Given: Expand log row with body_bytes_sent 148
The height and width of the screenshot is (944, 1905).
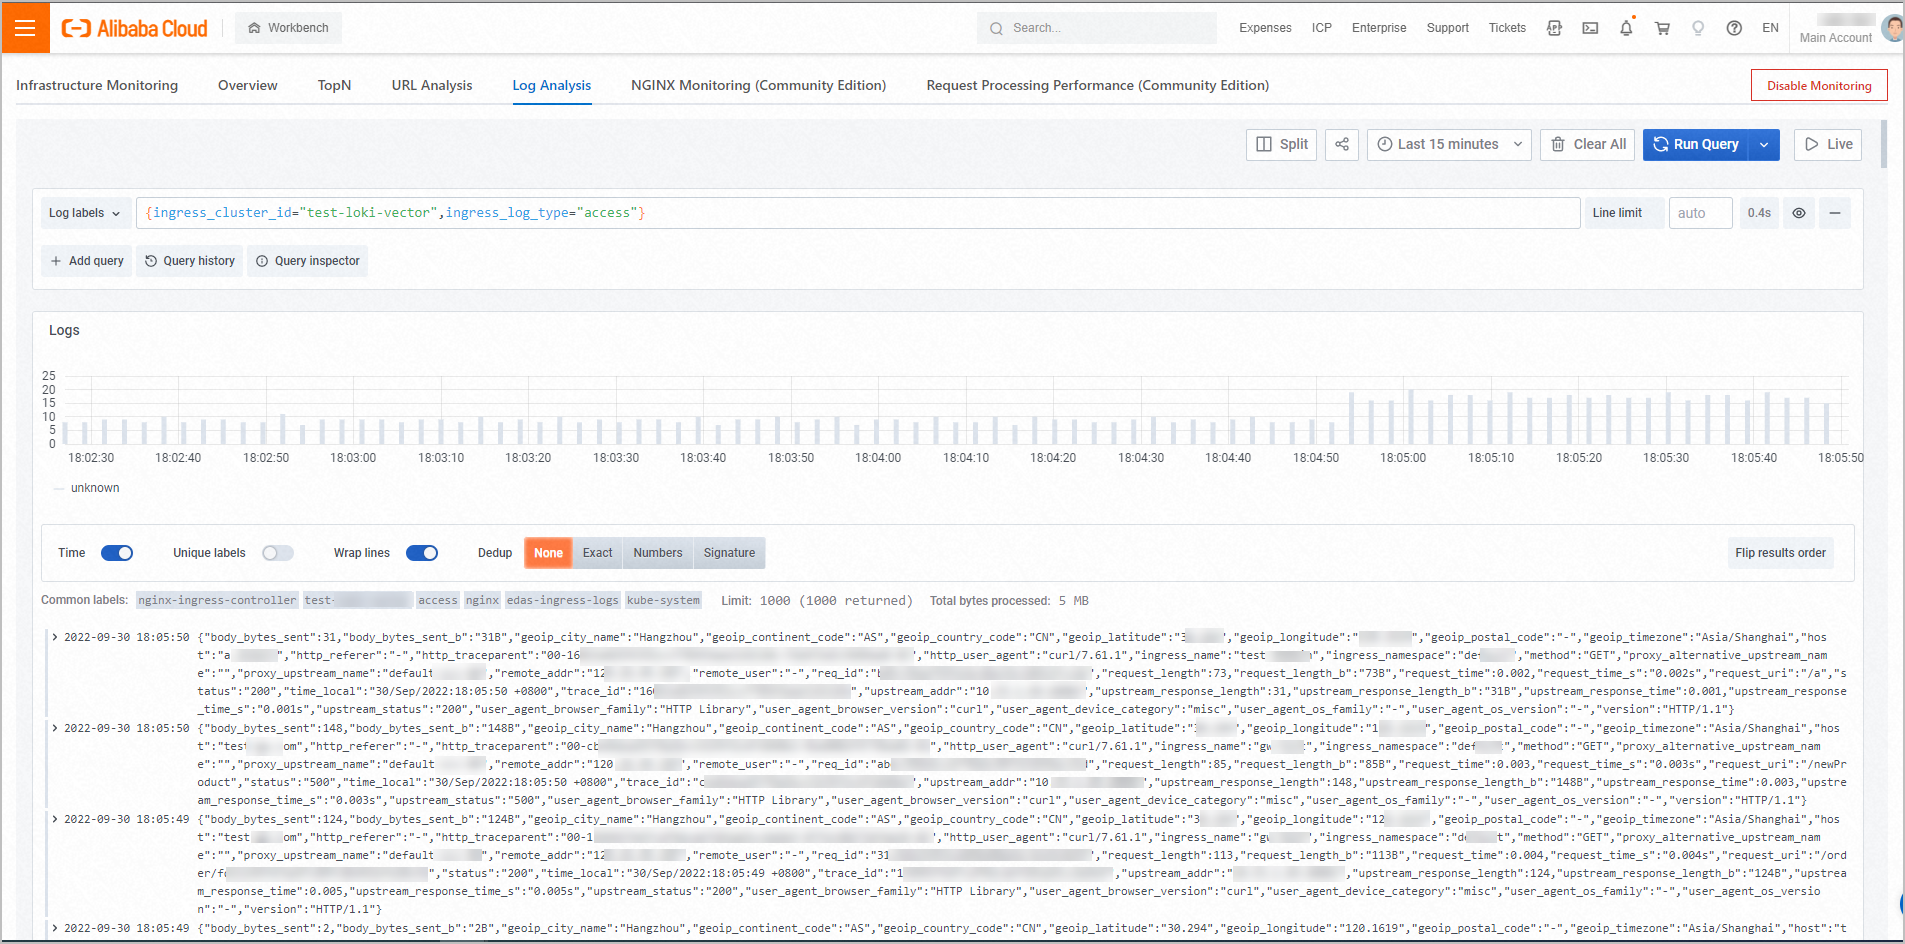Looking at the screenshot, I should [x=55, y=728].
